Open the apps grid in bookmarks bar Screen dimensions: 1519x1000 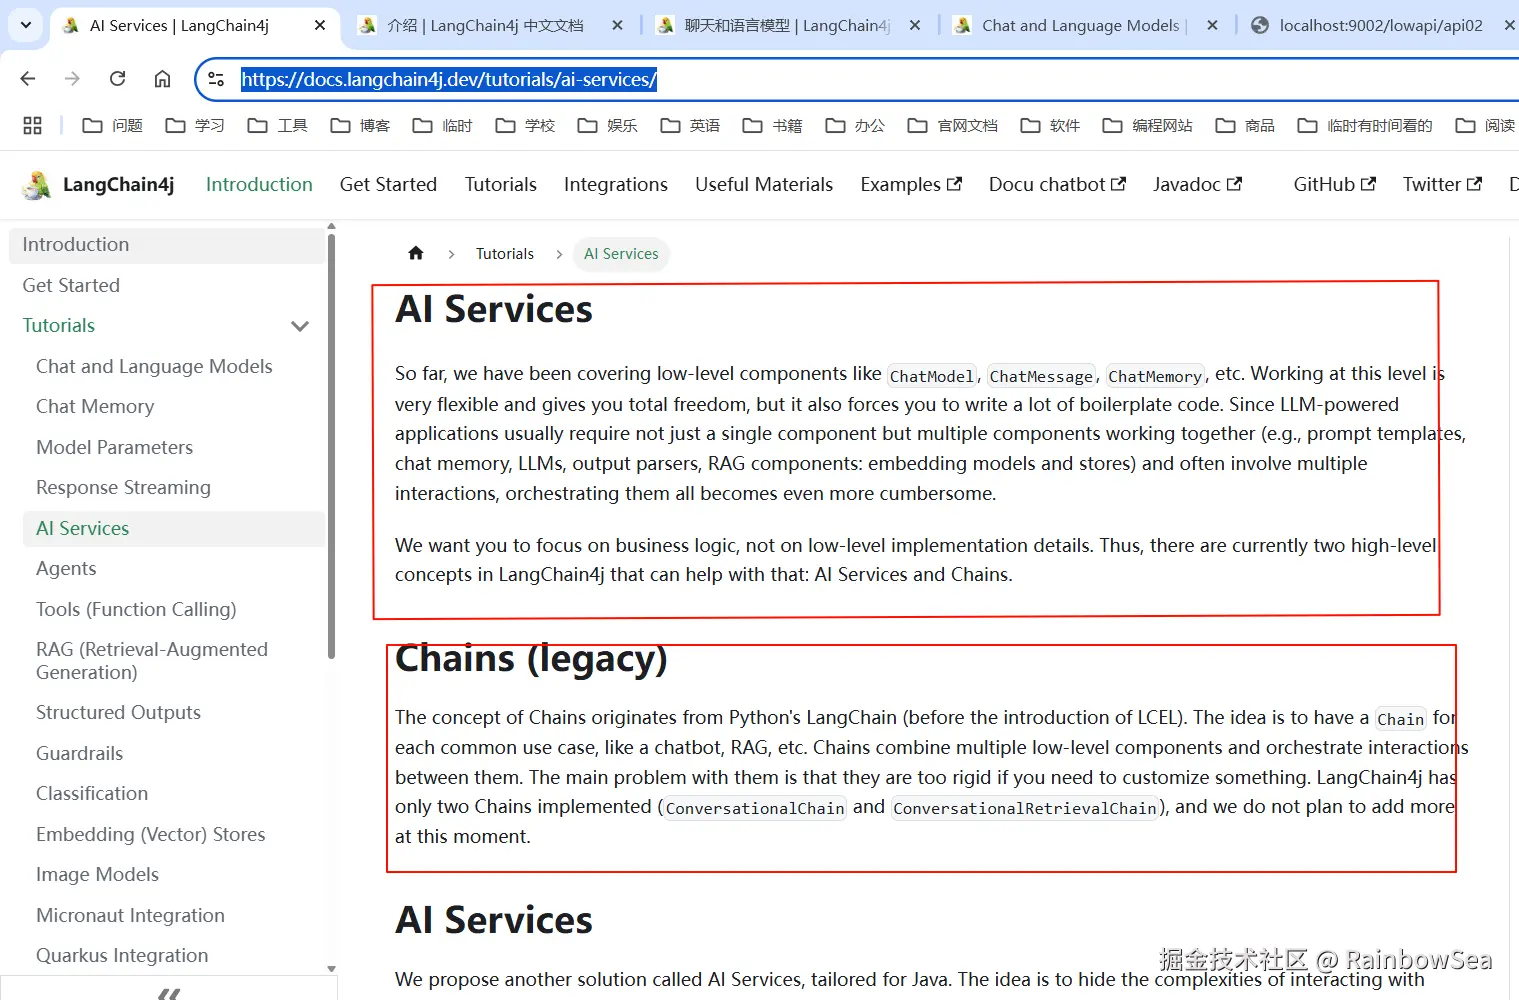click(x=32, y=125)
